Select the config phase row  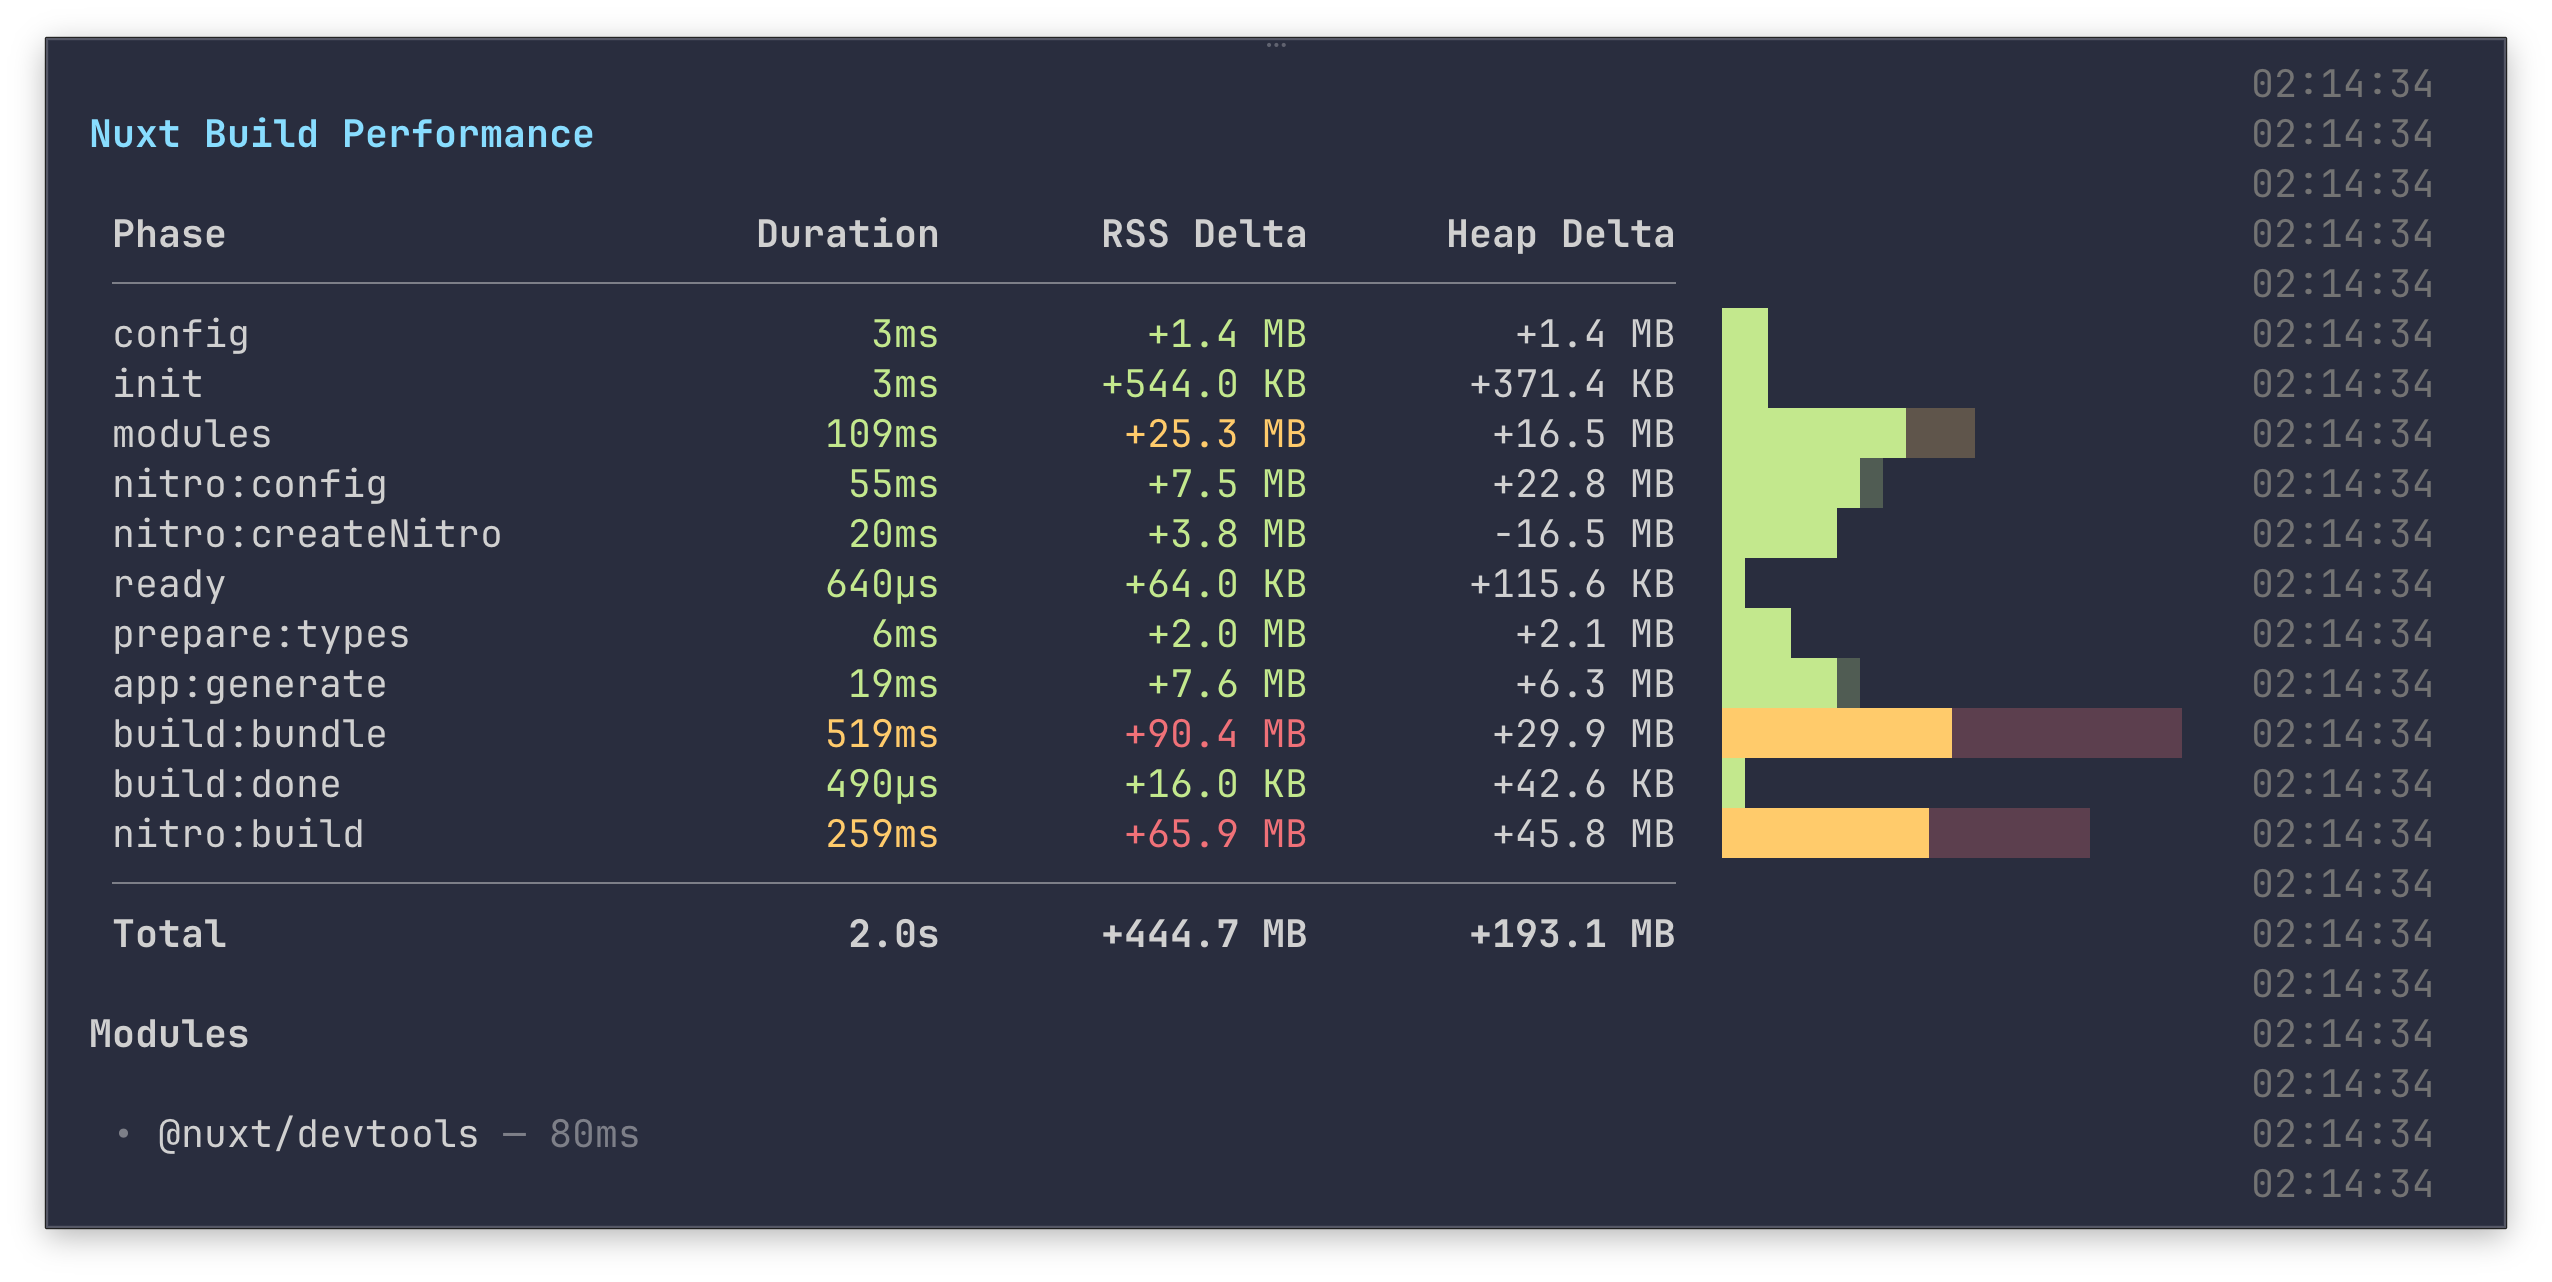[x=180, y=333]
